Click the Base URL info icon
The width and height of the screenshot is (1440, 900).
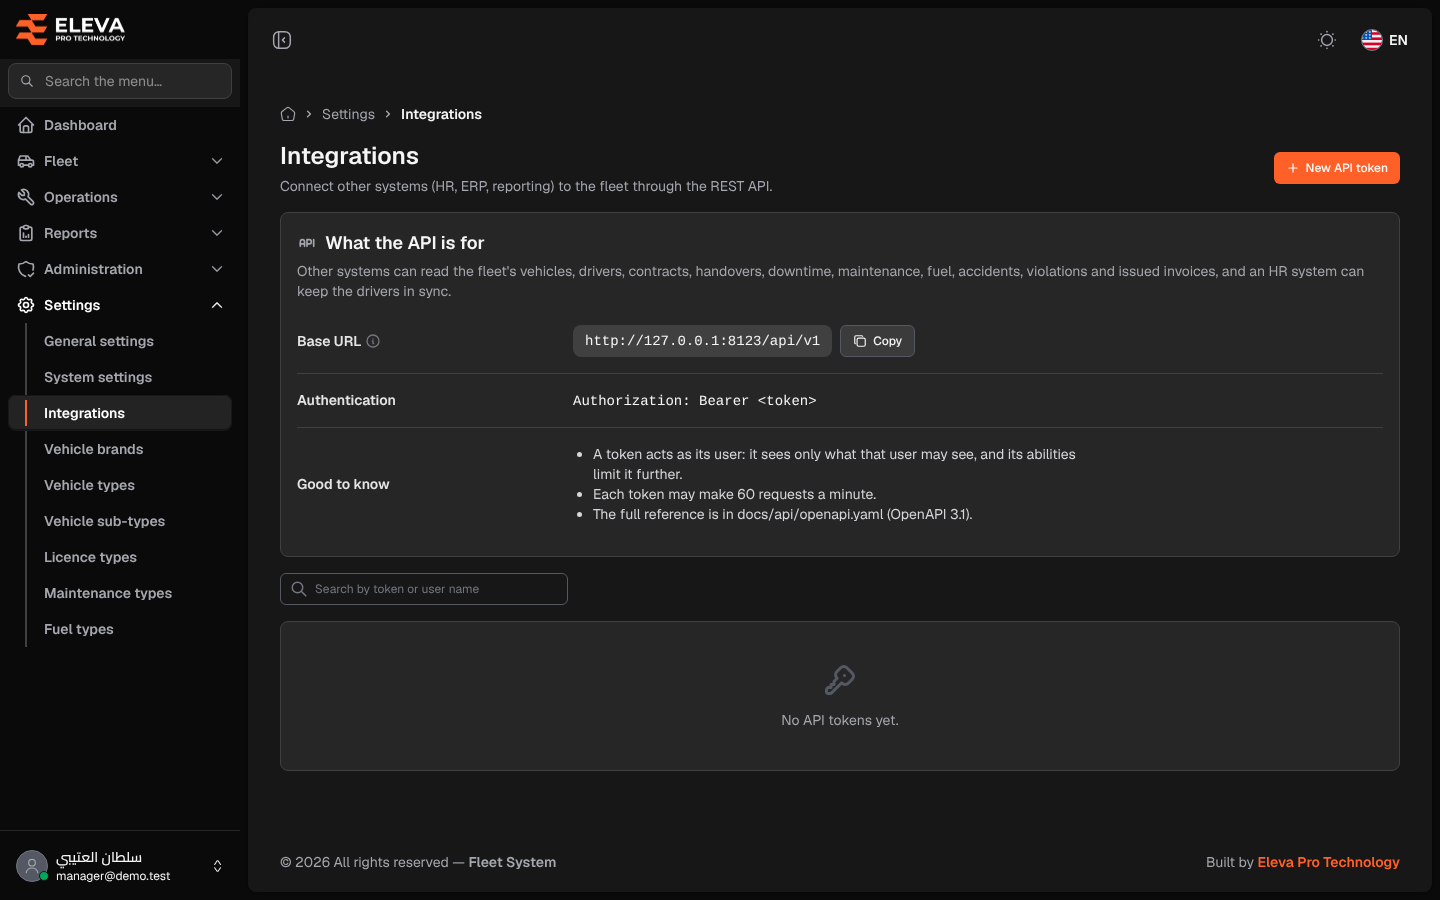click(373, 341)
